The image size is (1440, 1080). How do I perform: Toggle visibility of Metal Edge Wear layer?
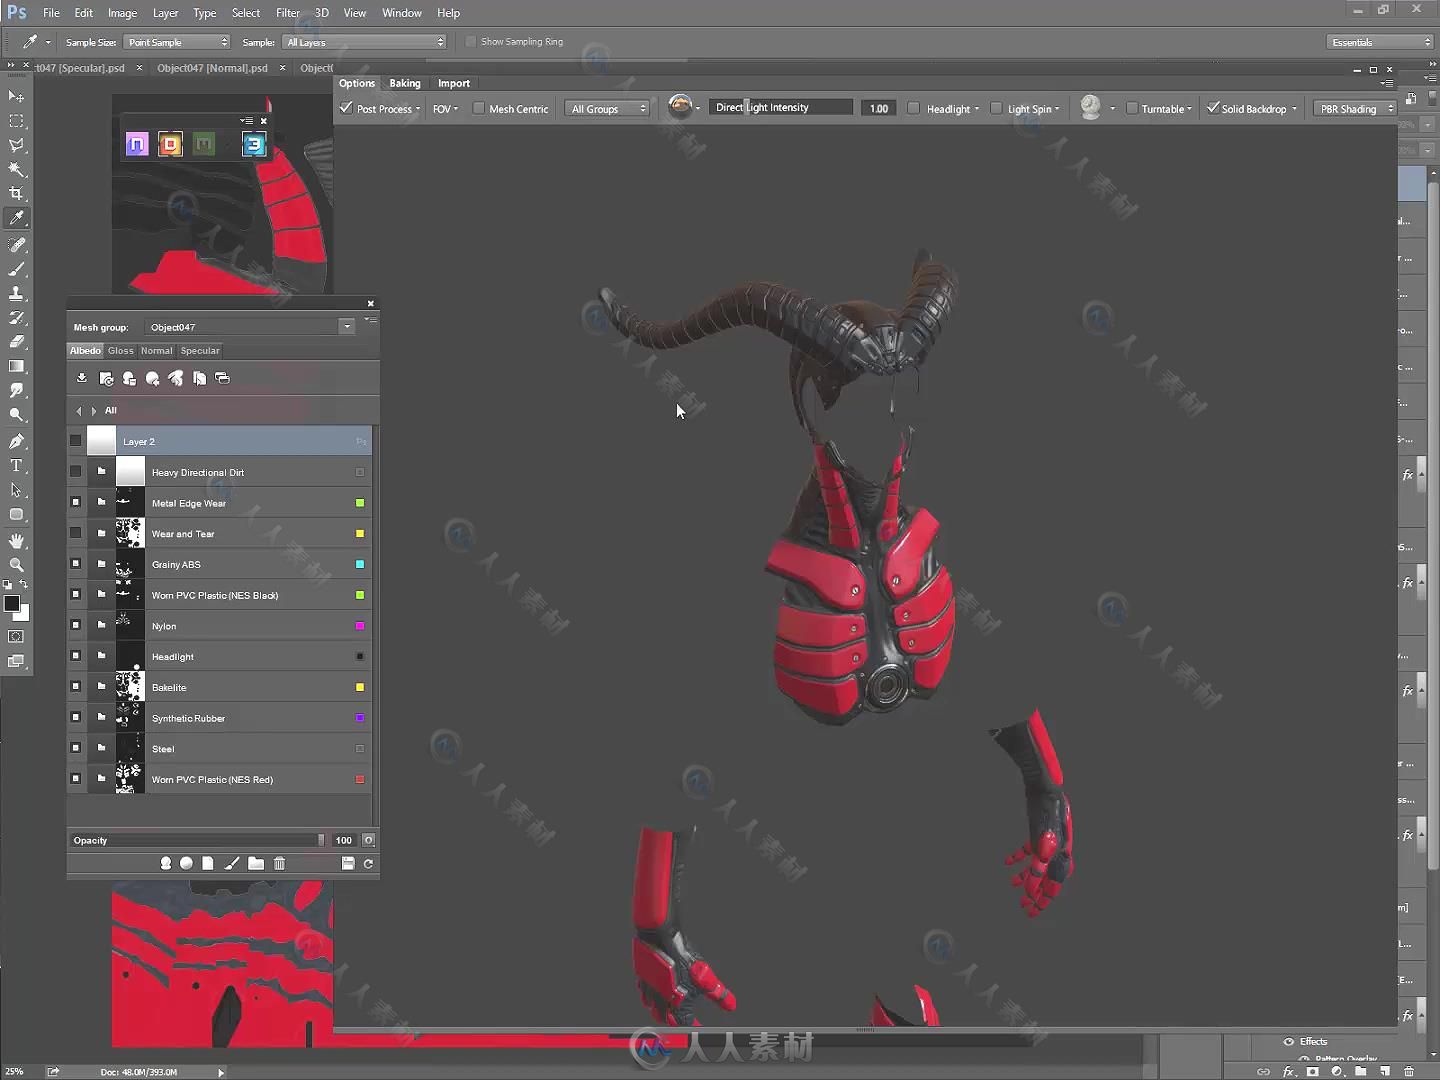coord(75,502)
